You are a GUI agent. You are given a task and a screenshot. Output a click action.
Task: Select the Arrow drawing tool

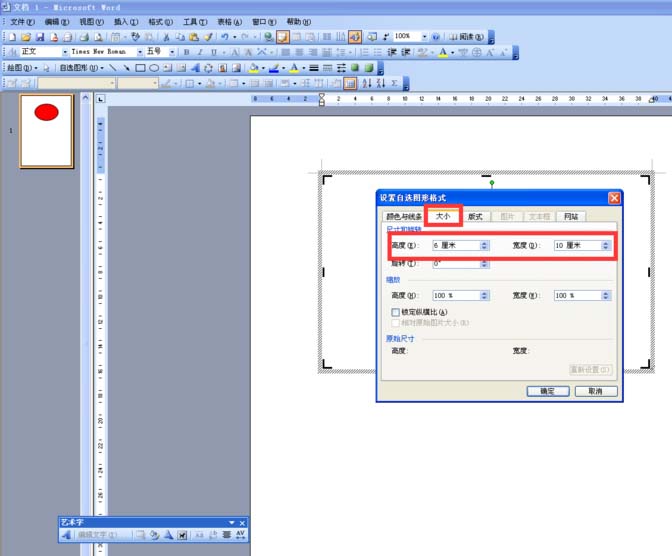click(x=126, y=68)
